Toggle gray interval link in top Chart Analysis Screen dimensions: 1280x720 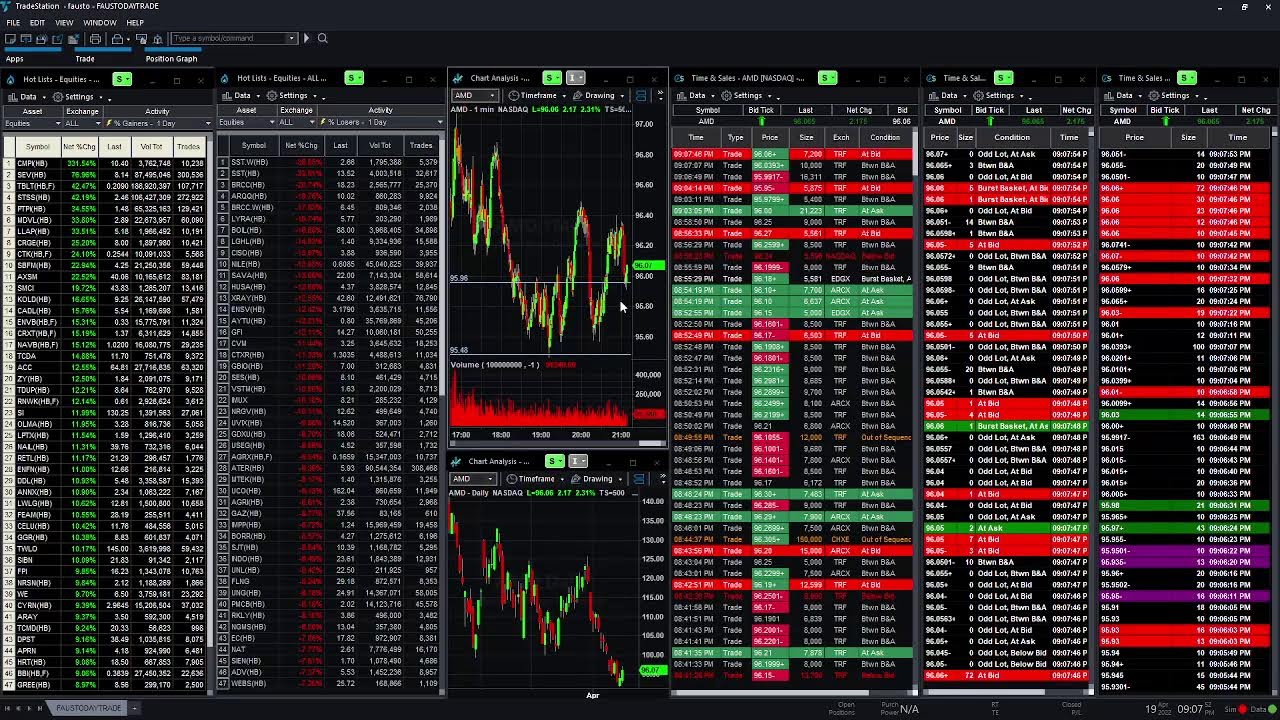[x=576, y=78]
